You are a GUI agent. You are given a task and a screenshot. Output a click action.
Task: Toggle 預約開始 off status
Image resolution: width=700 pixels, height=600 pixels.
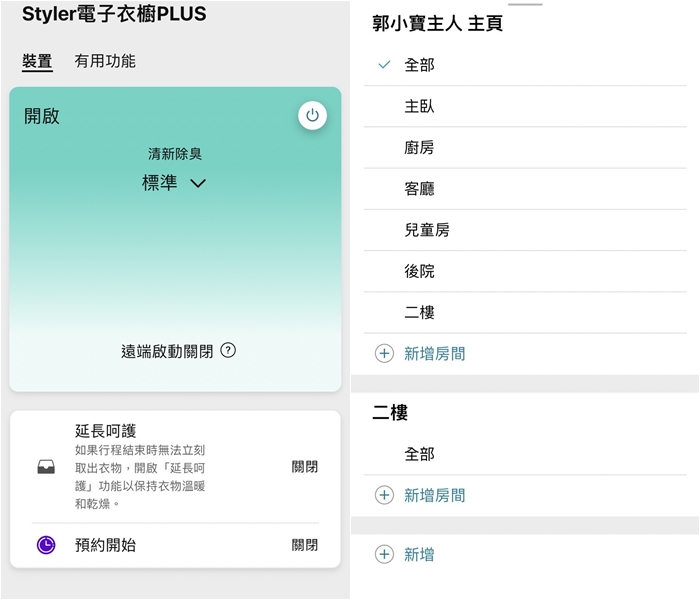pyautogui.click(x=304, y=545)
